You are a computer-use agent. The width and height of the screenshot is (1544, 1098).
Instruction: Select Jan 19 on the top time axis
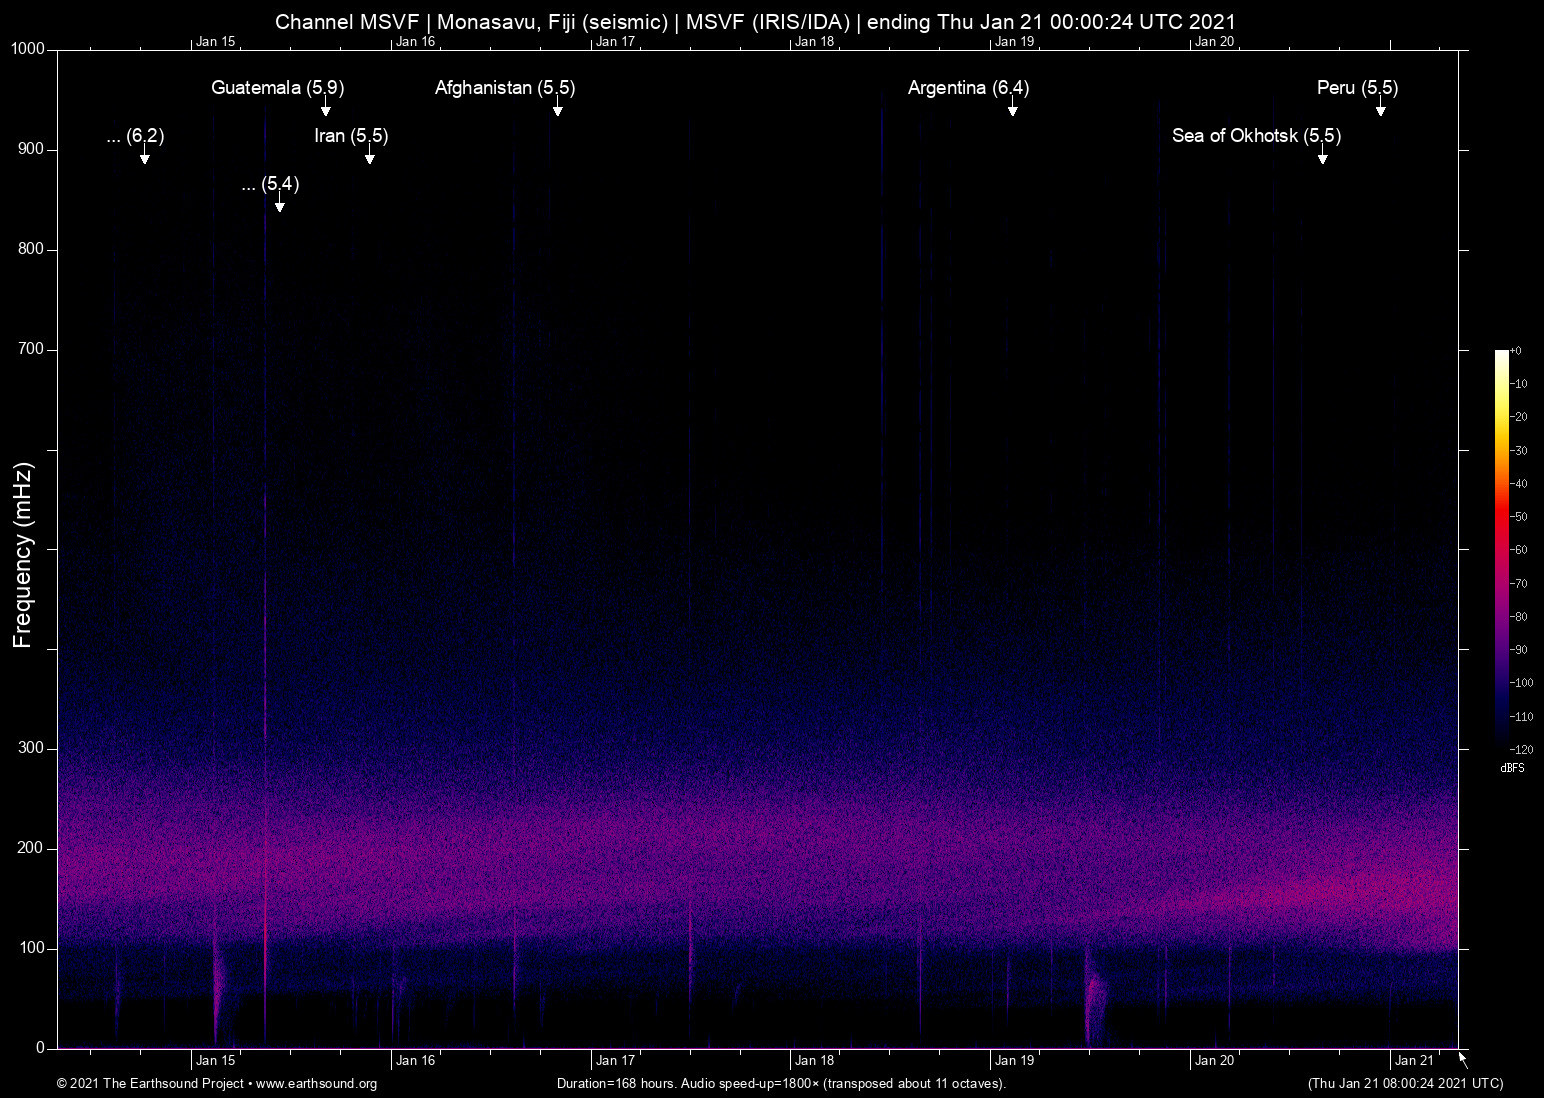click(1014, 41)
